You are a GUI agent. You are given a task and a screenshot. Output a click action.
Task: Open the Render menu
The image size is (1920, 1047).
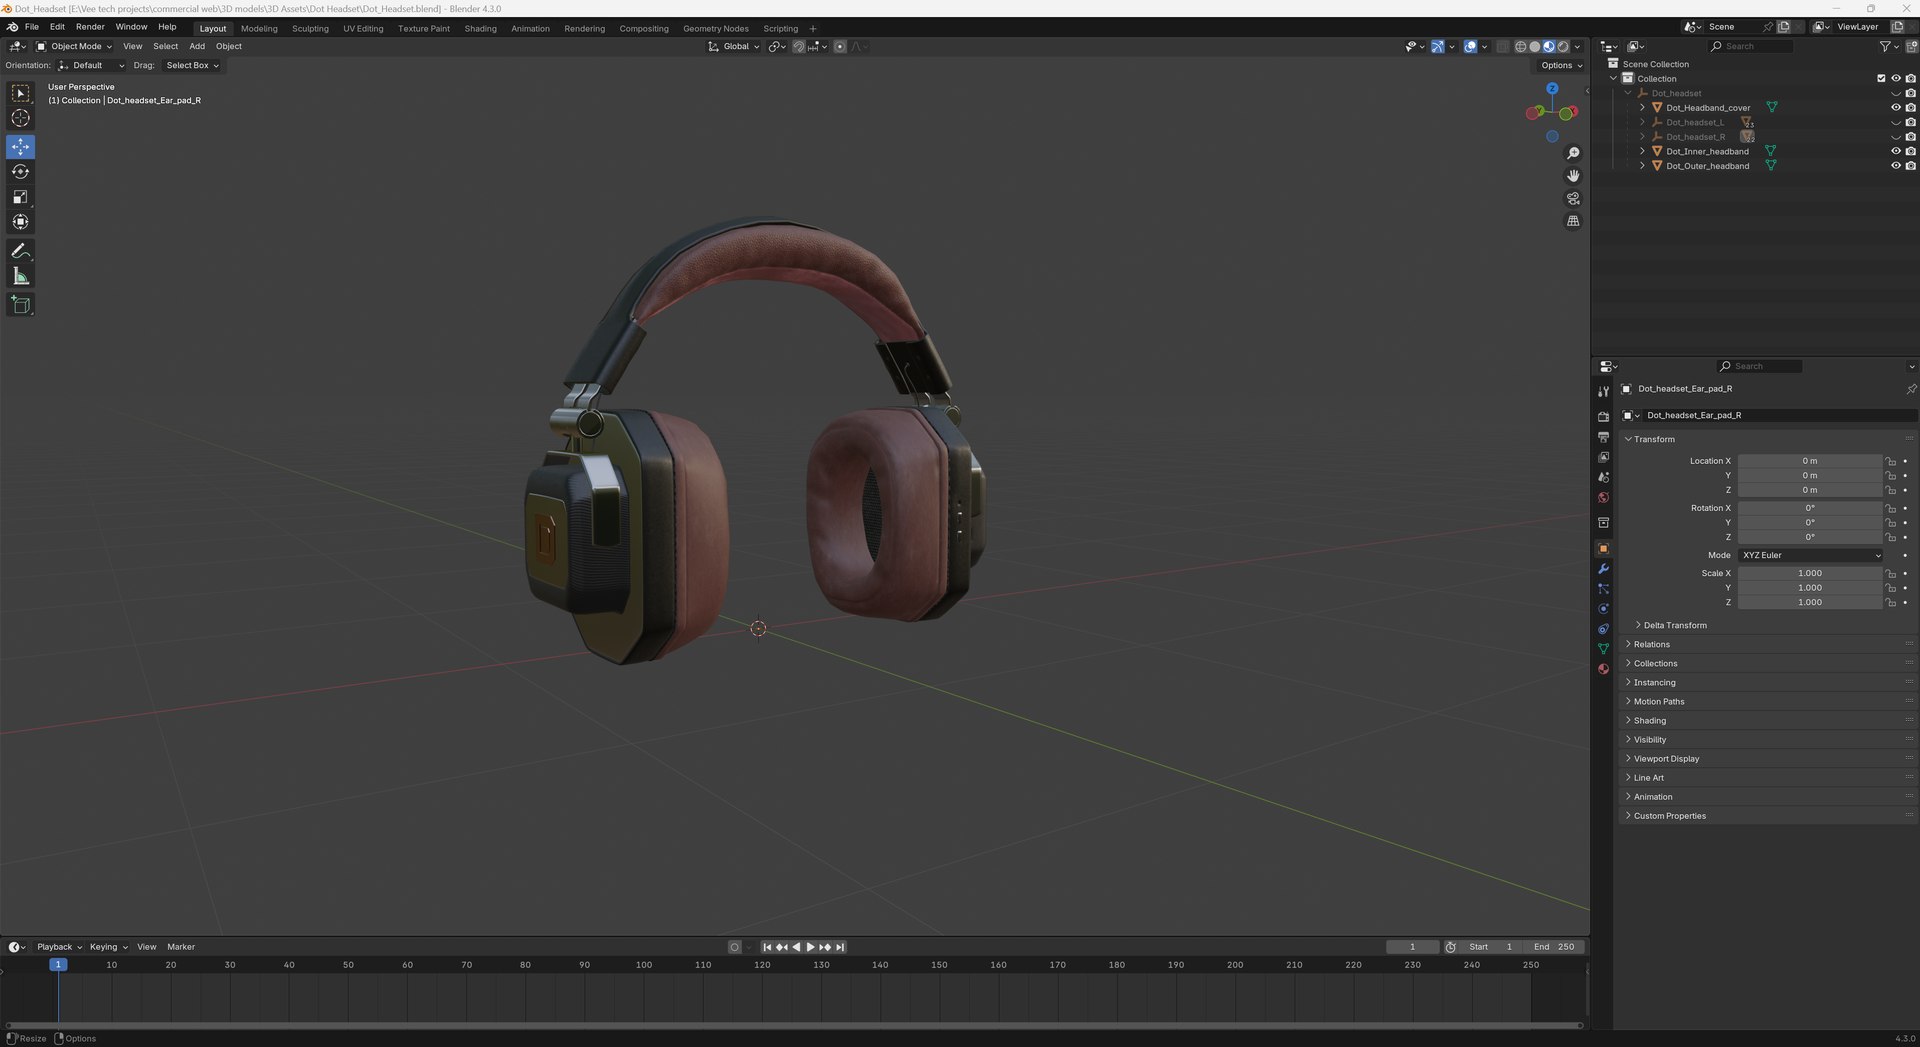pyautogui.click(x=90, y=27)
